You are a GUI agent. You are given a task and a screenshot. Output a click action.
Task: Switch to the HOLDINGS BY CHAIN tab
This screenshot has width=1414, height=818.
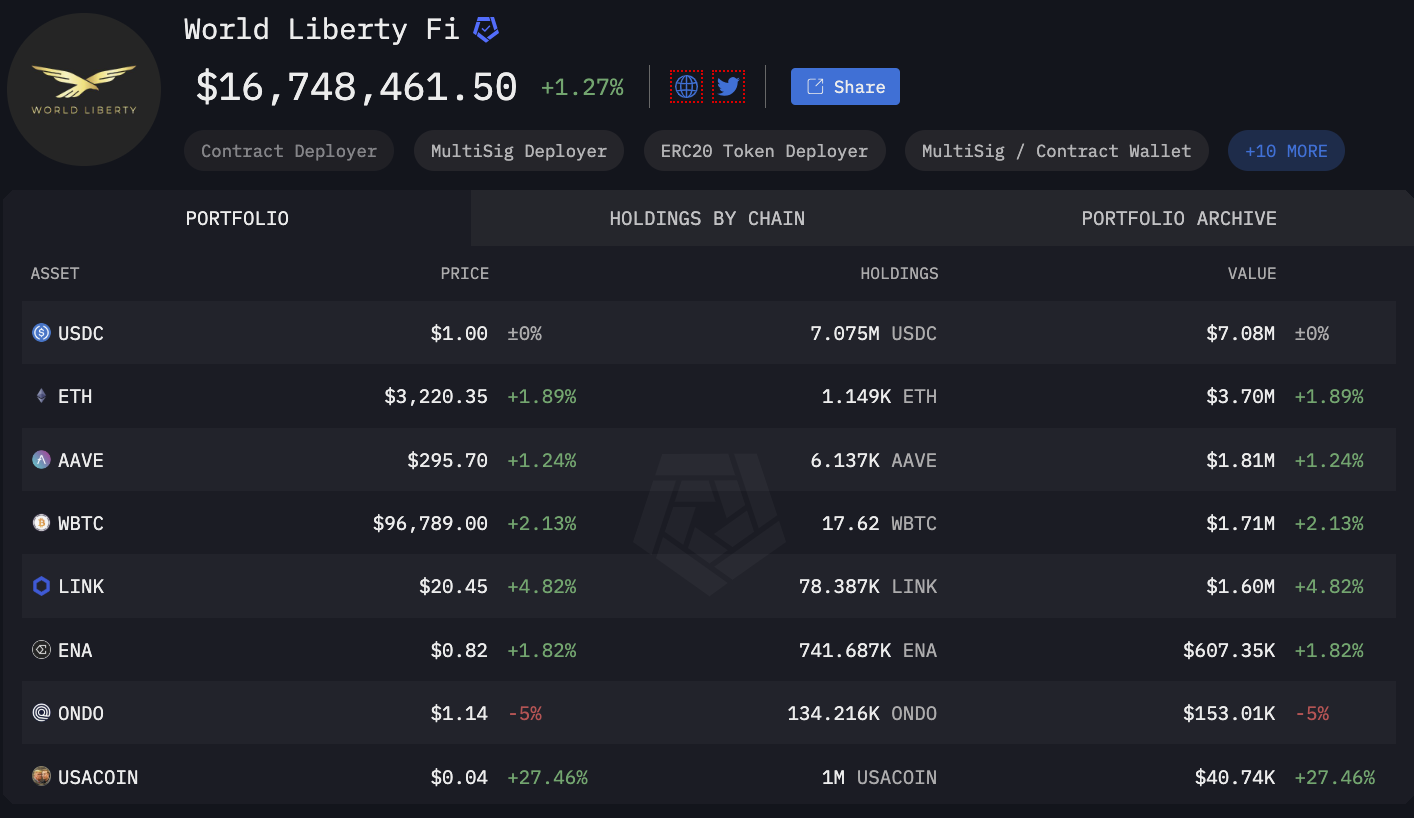pos(707,218)
